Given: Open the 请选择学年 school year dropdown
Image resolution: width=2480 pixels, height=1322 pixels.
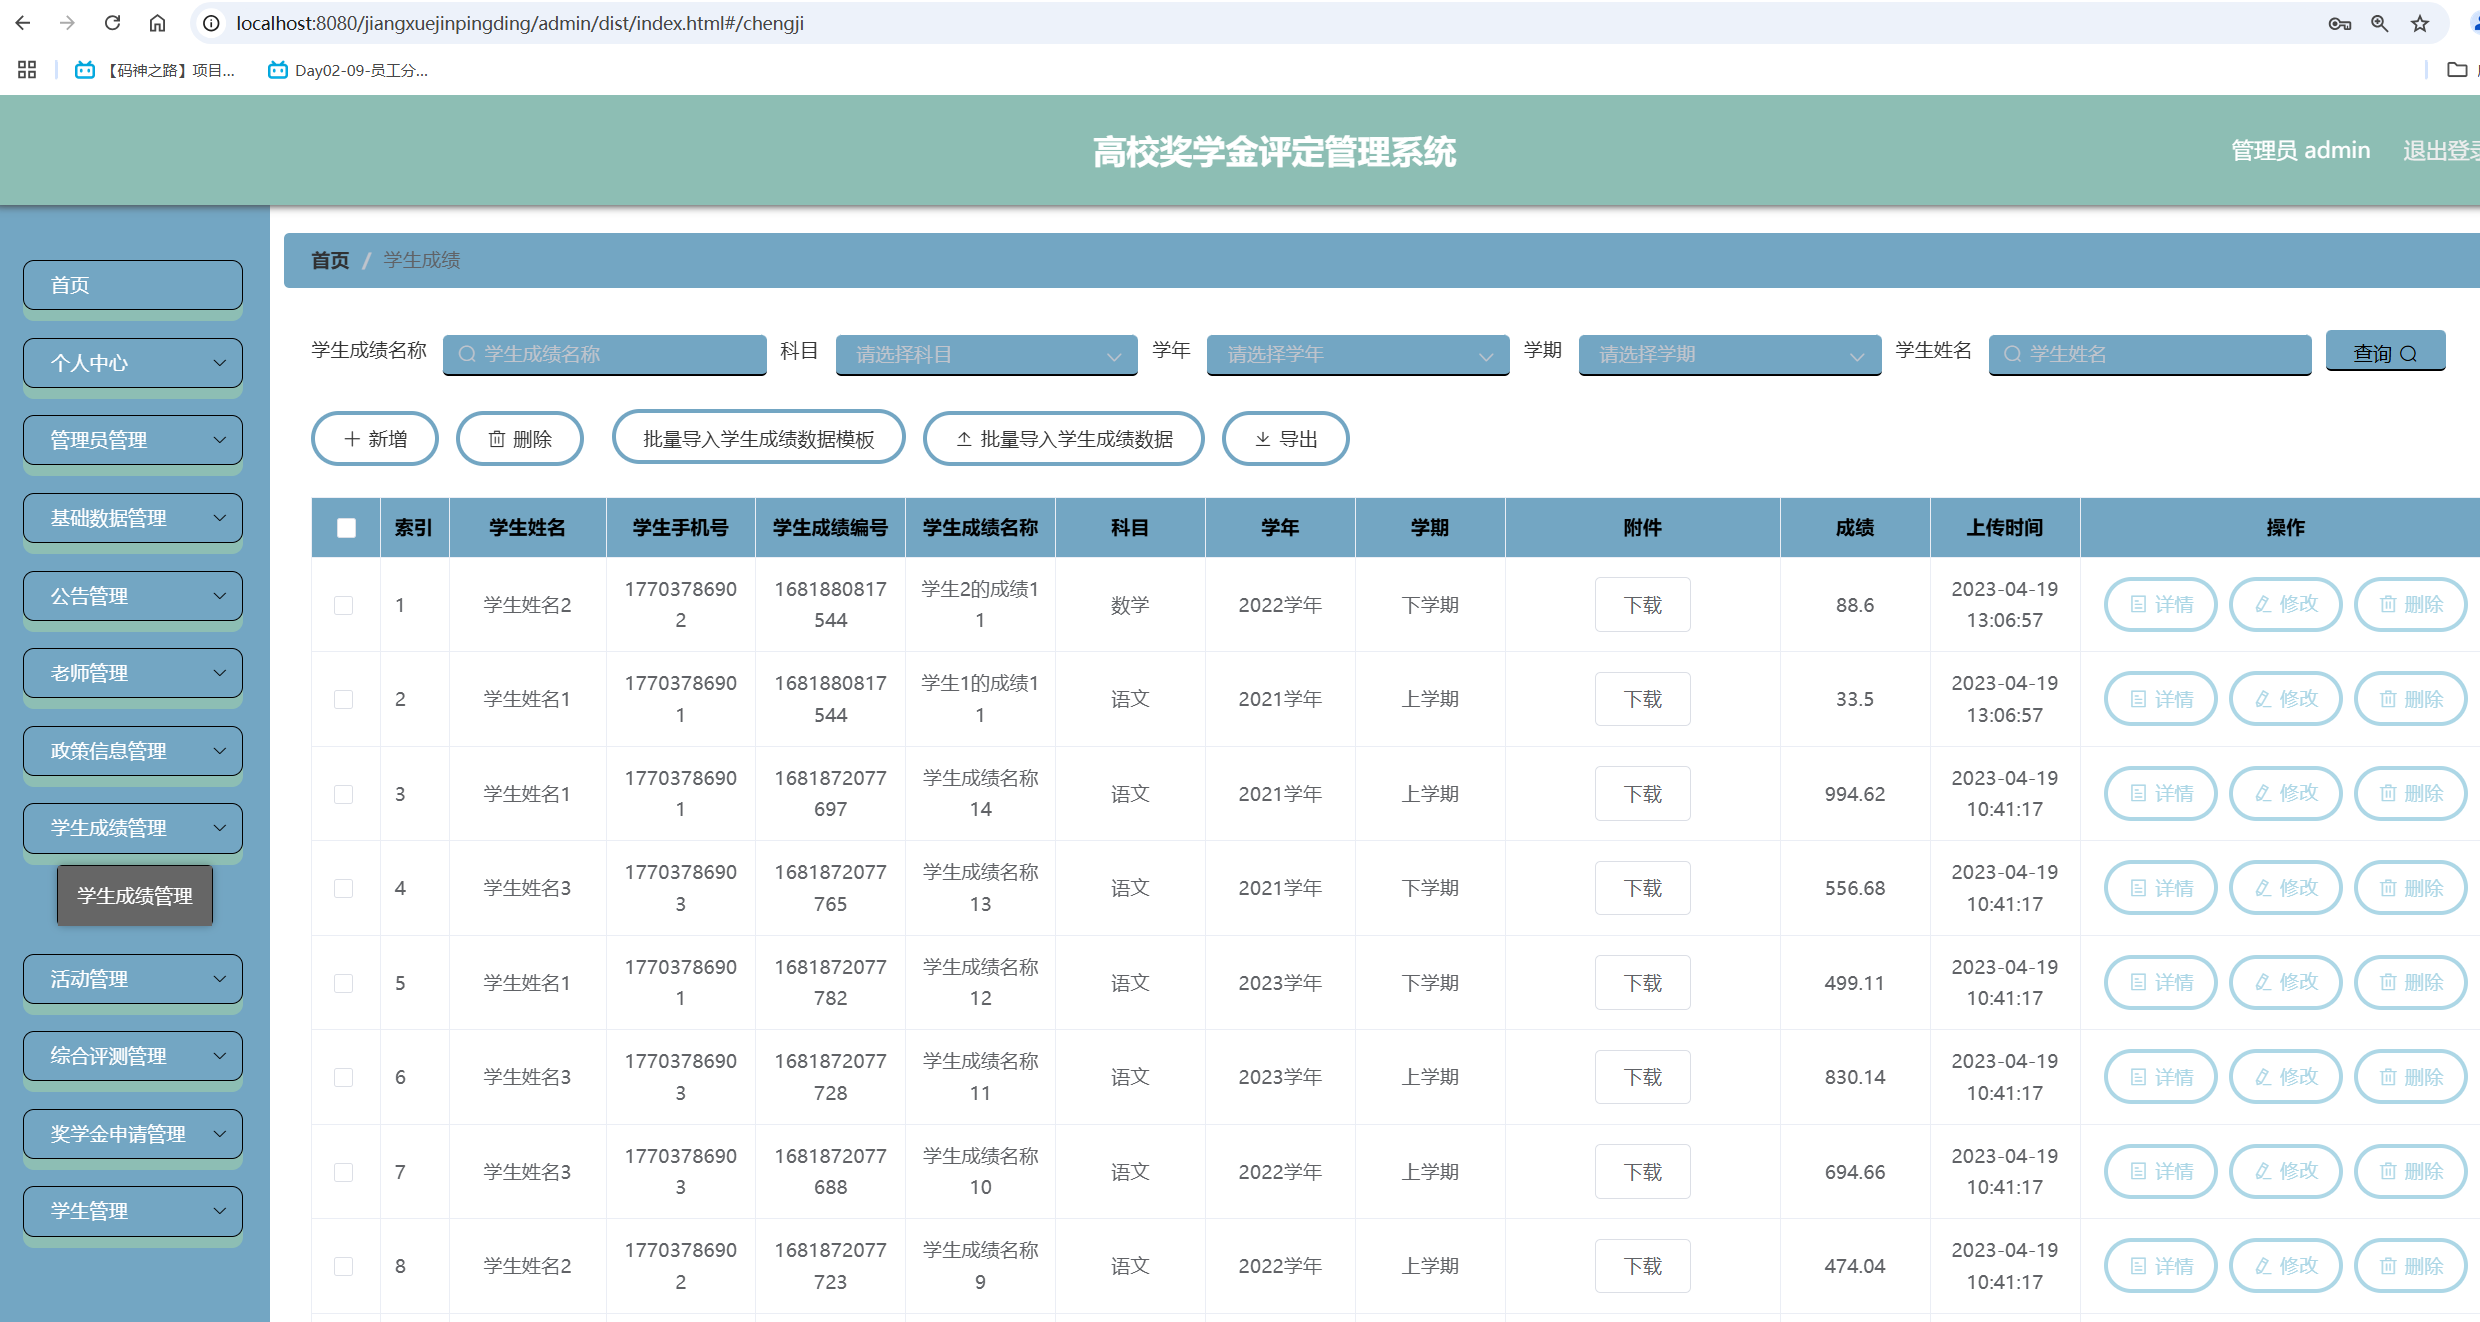Looking at the screenshot, I should coord(1358,354).
